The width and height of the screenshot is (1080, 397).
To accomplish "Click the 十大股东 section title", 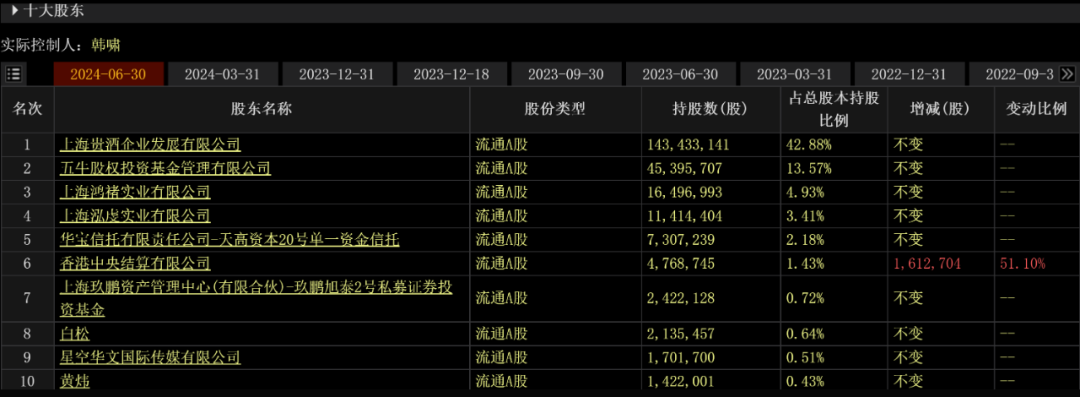I will (54, 10).
